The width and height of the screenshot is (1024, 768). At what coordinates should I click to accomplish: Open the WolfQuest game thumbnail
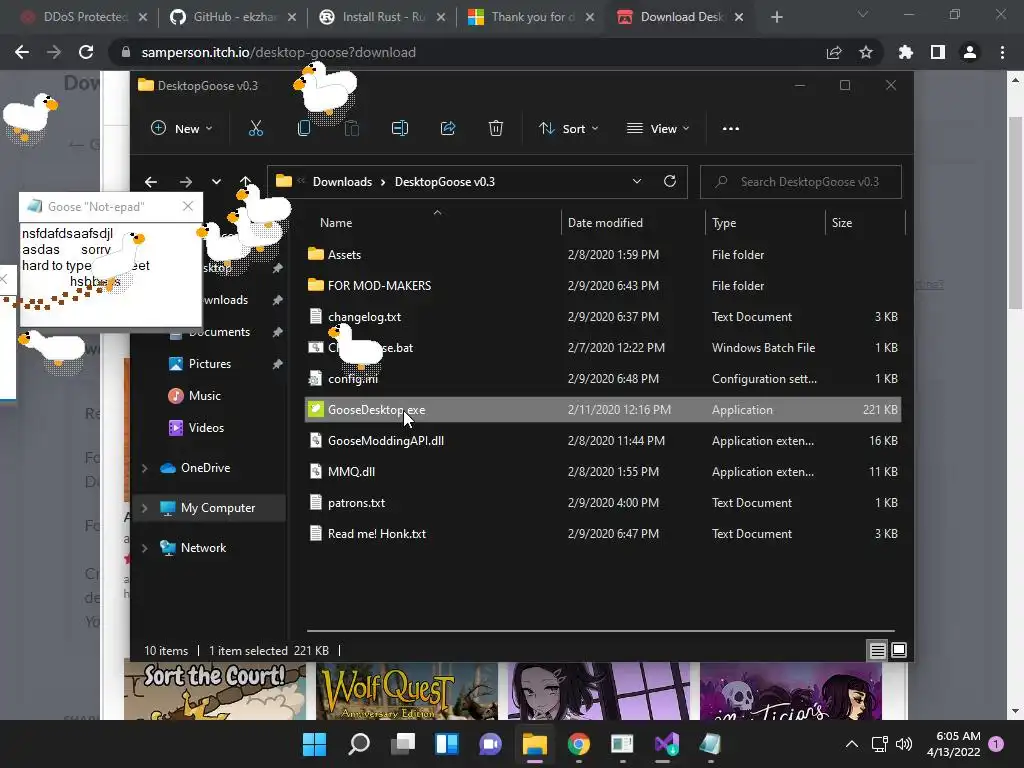pos(407,691)
